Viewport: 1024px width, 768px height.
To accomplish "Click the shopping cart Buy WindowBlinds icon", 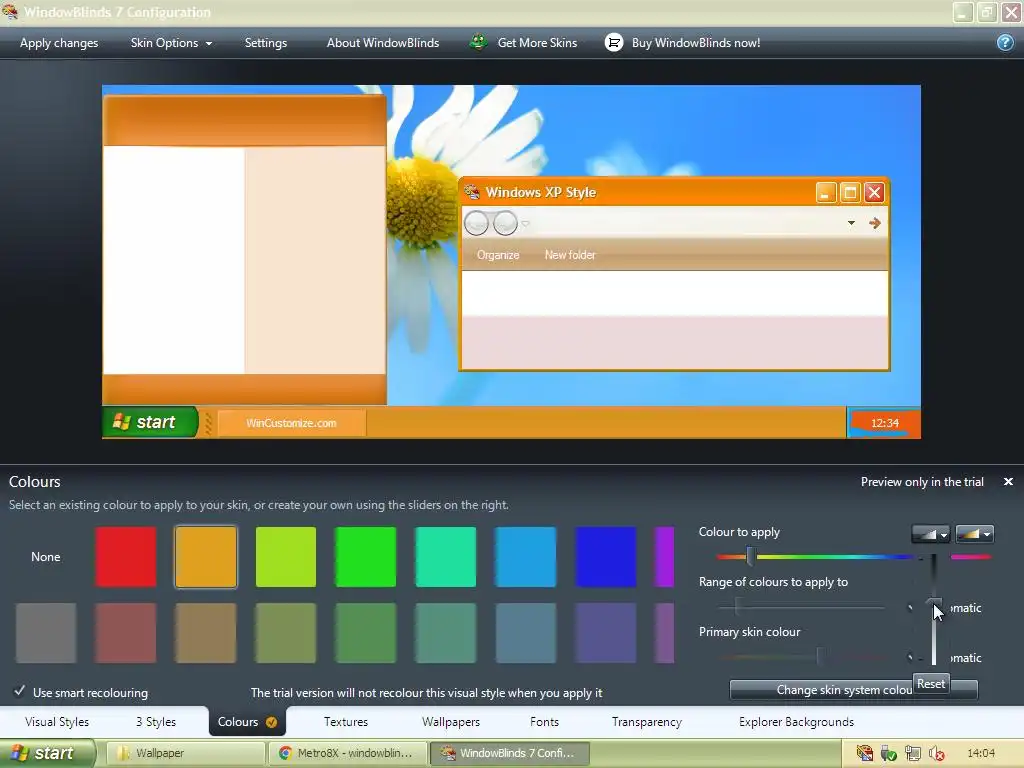I will pos(614,42).
